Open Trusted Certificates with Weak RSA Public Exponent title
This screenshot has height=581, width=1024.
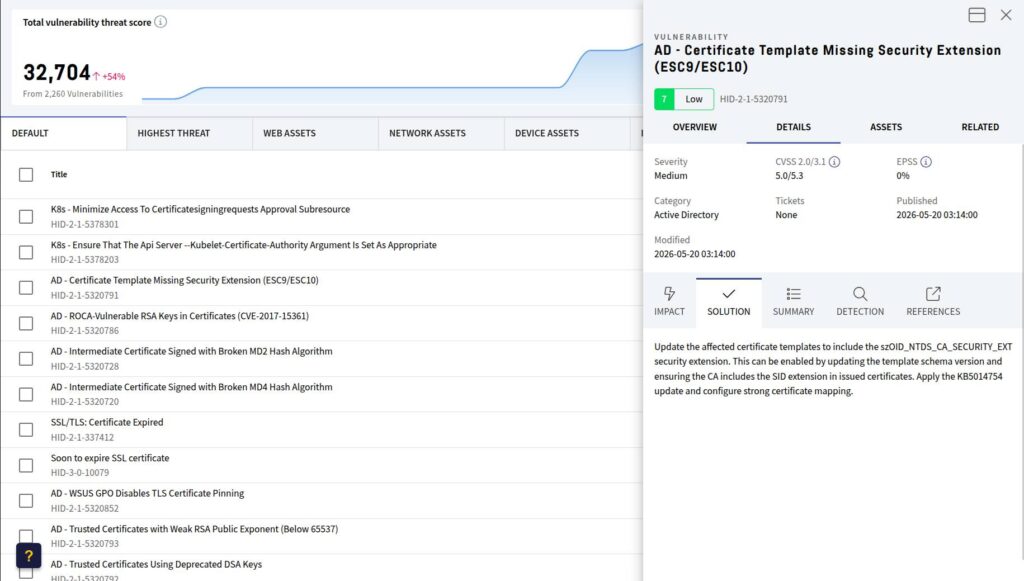click(x=195, y=529)
